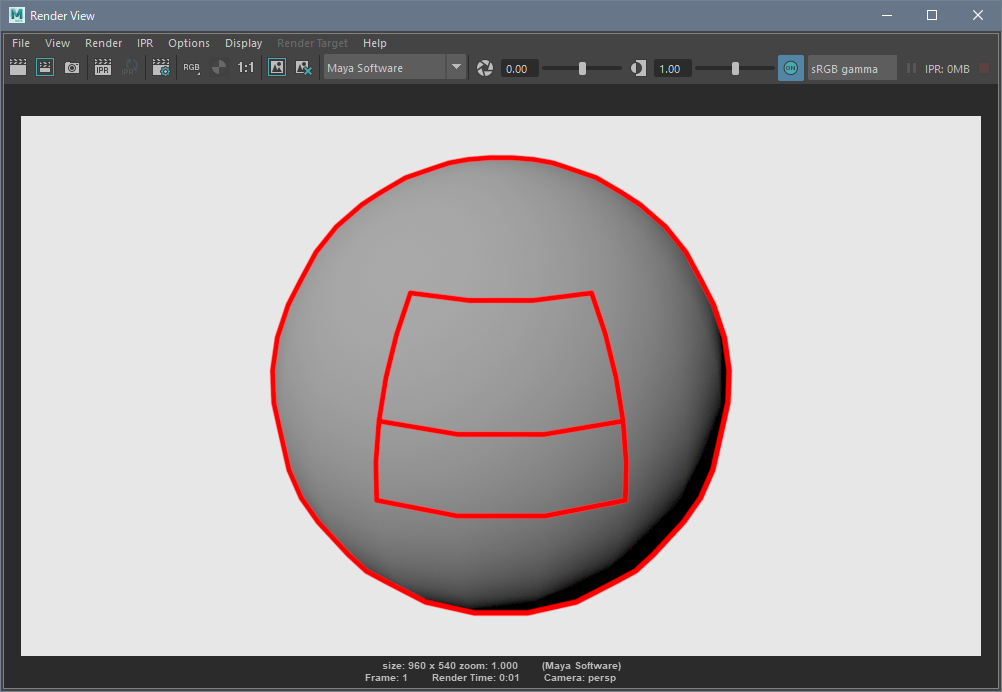Click the exposure slider handle
The height and width of the screenshot is (692, 1002).
coord(582,68)
